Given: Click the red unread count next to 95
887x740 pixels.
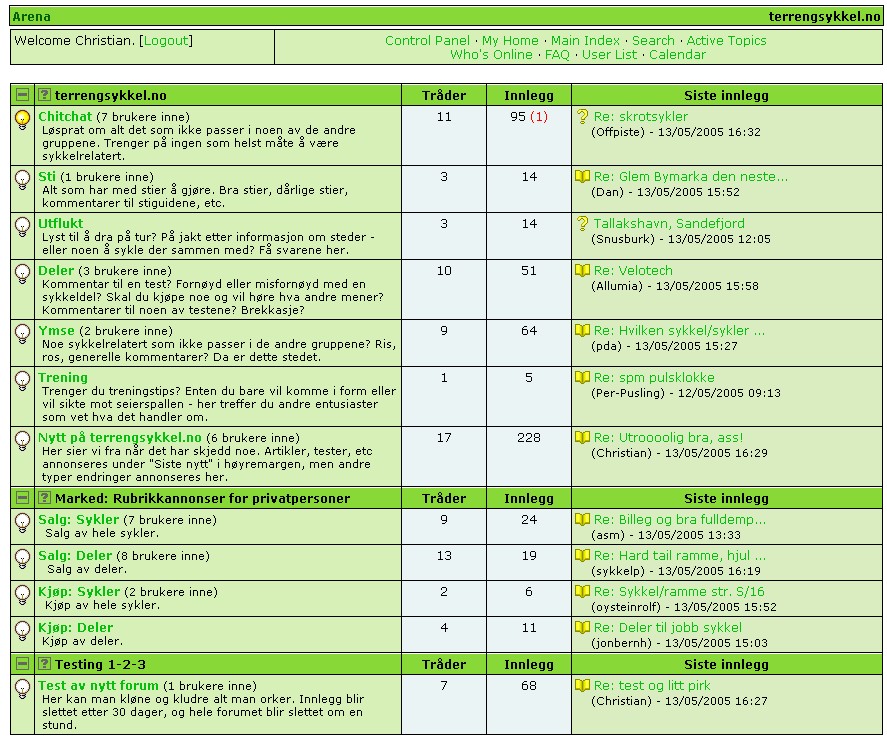Looking at the screenshot, I should (x=538, y=117).
